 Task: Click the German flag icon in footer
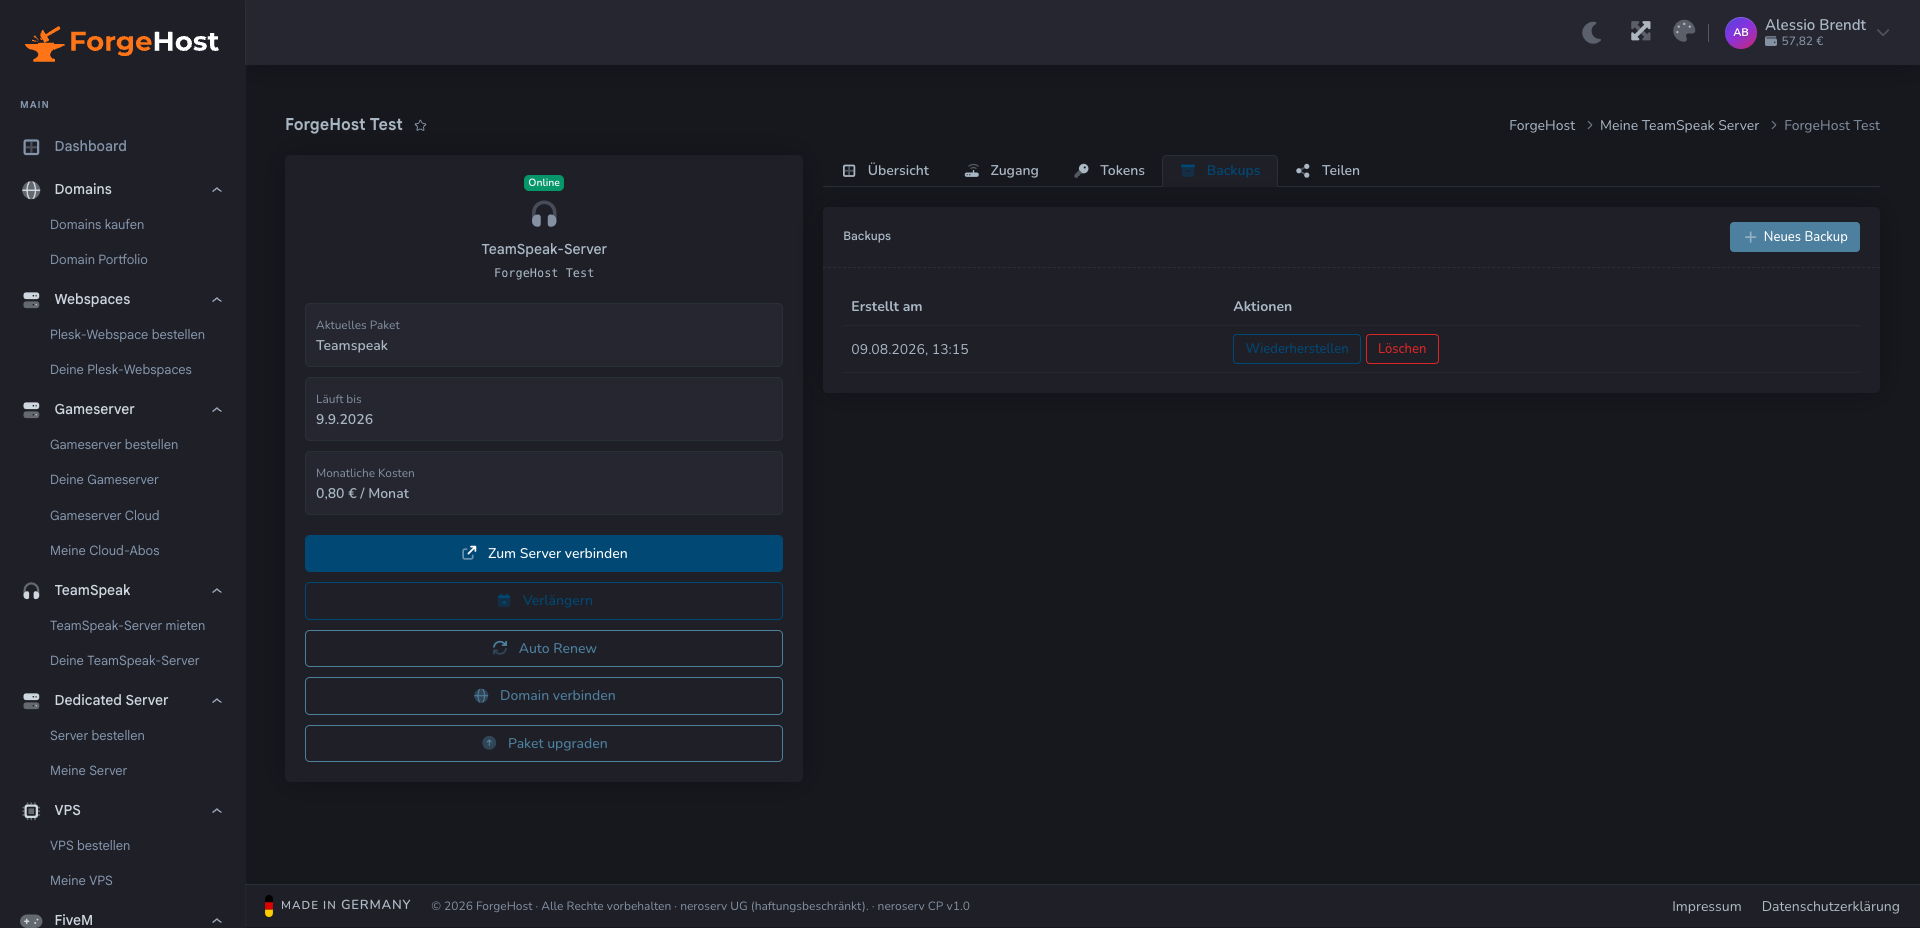pyautogui.click(x=268, y=906)
